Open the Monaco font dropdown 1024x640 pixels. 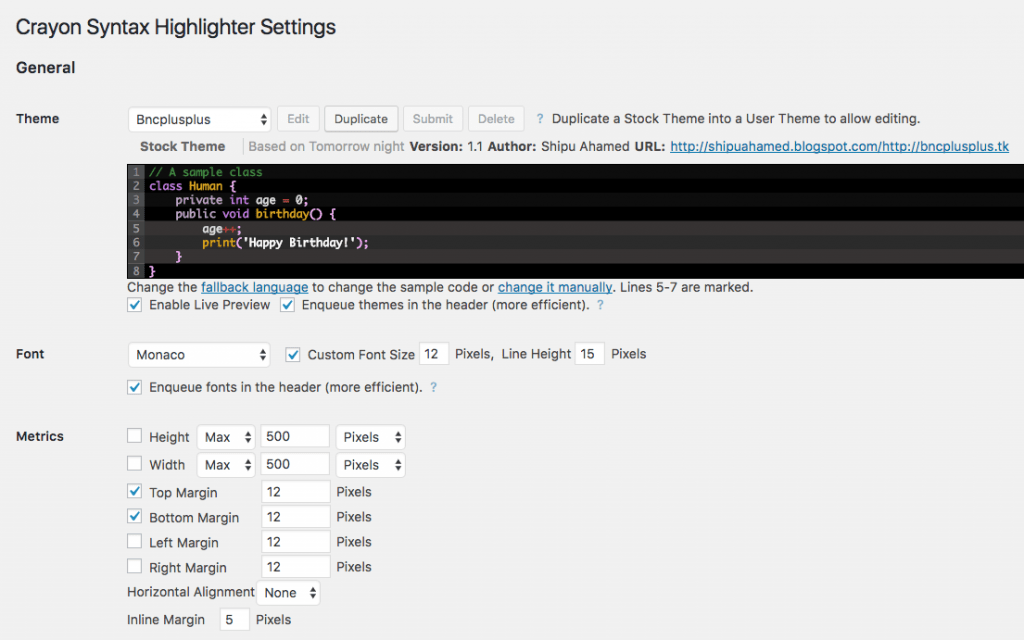coord(200,355)
